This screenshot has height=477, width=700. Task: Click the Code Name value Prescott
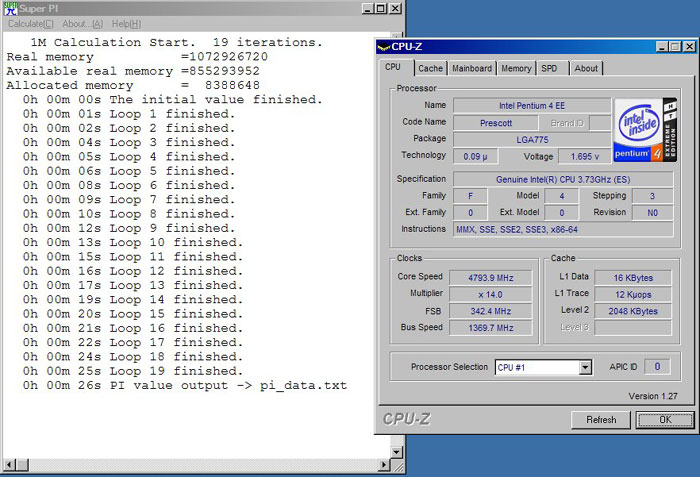tap(496, 123)
